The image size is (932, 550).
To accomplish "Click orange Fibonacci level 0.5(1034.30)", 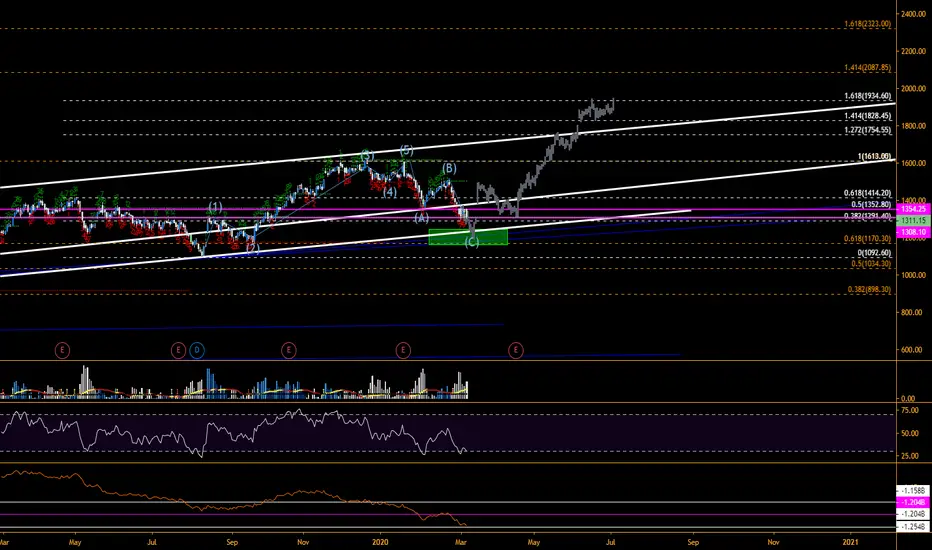I will pyautogui.click(x=871, y=263).
